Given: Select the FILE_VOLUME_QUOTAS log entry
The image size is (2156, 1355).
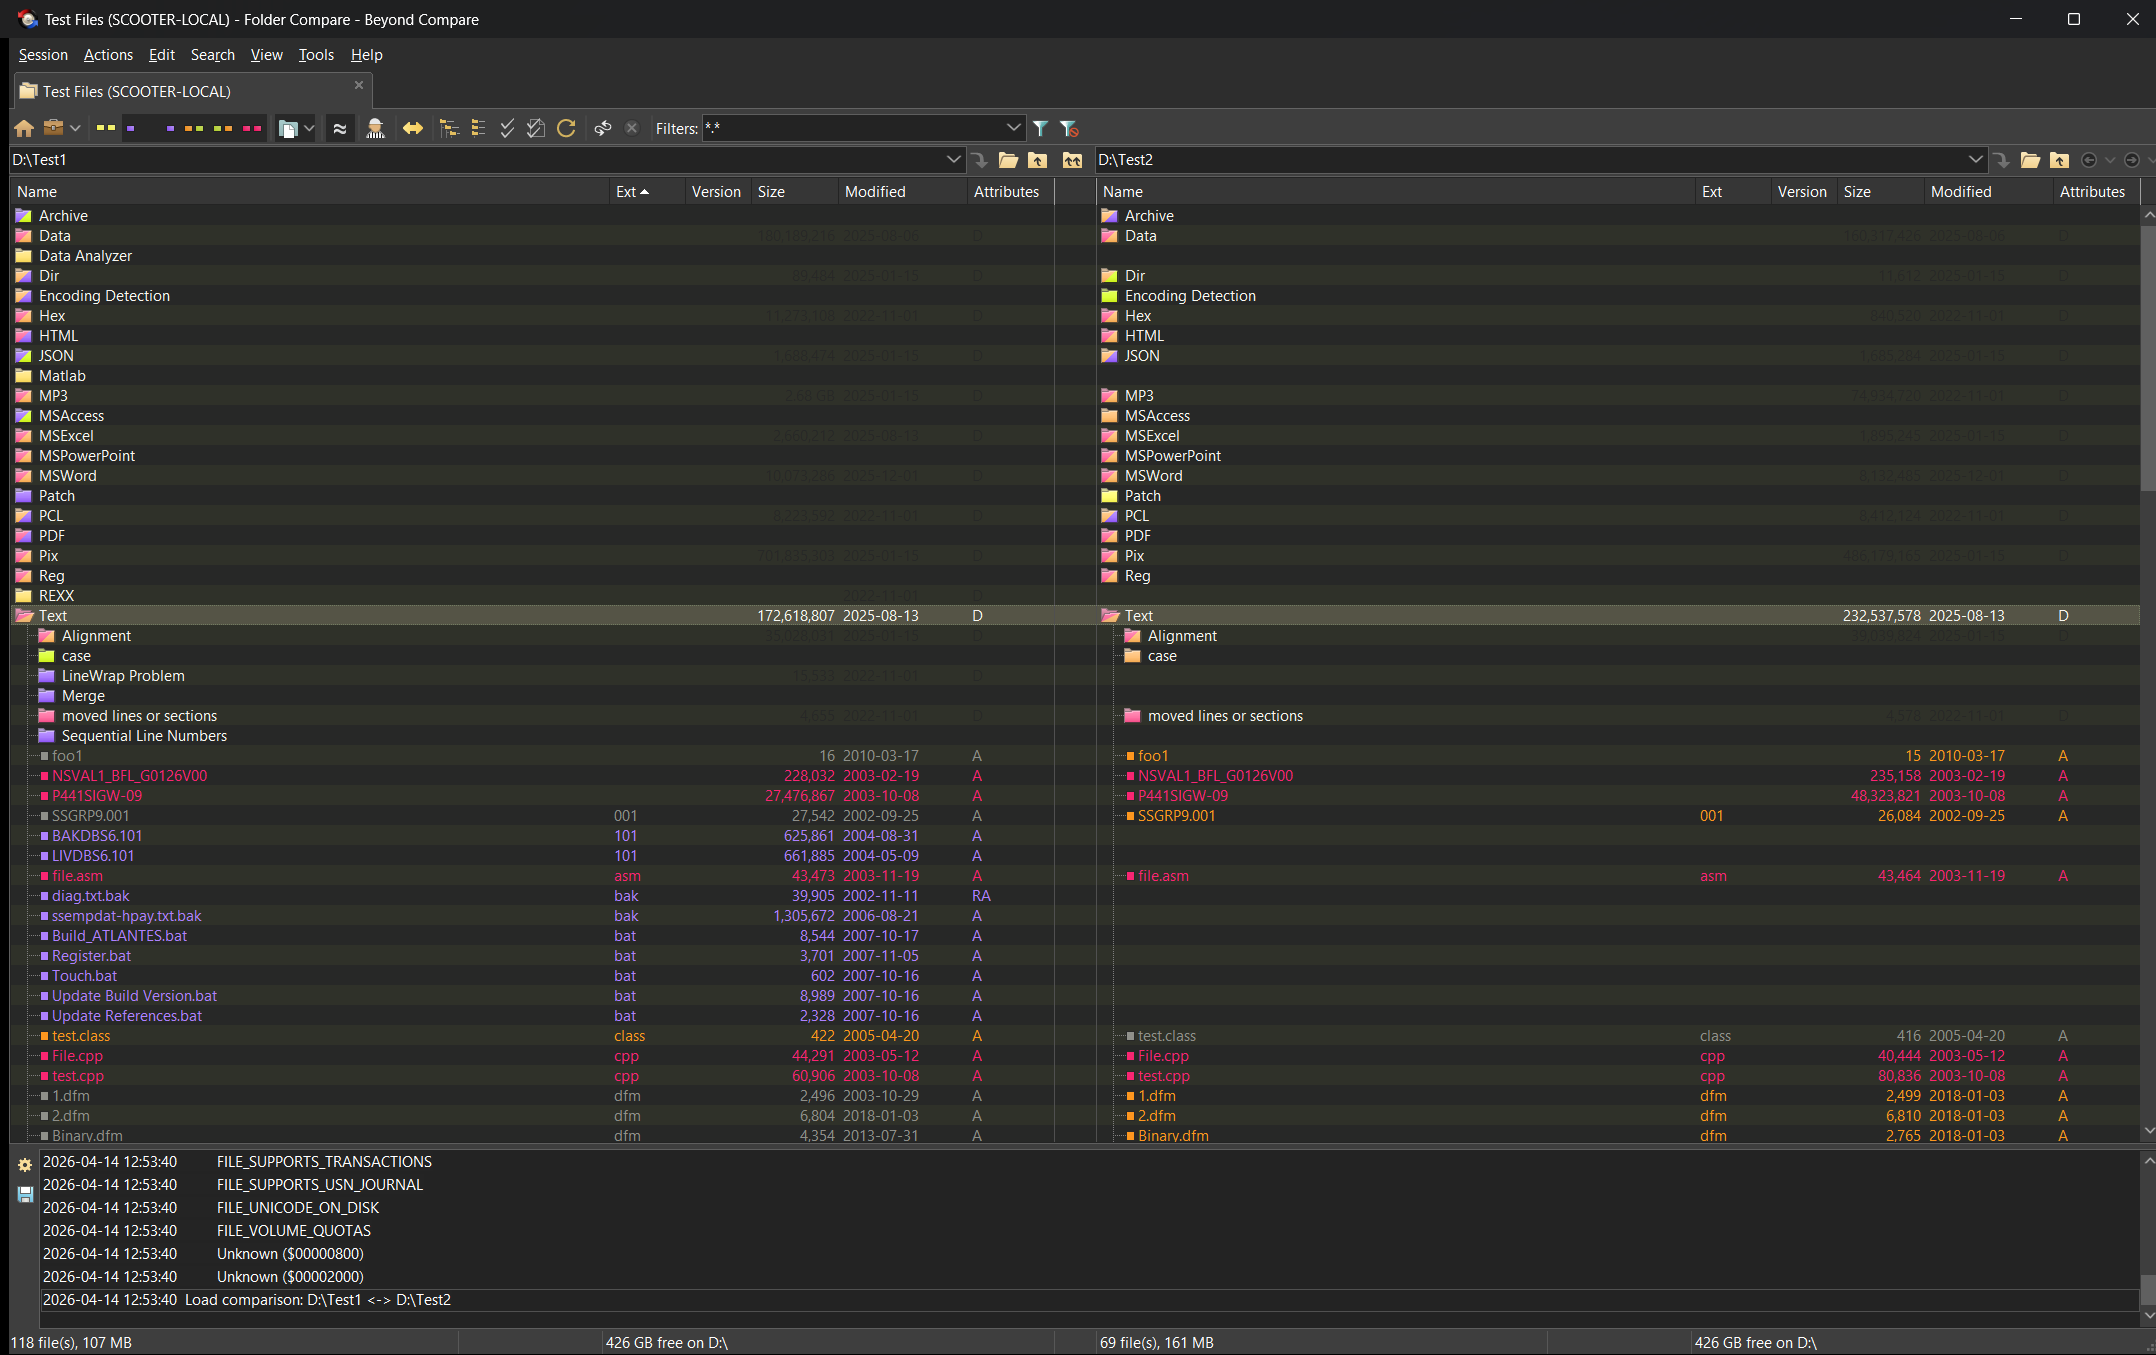Looking at the screenshot, I should 293,1231.
